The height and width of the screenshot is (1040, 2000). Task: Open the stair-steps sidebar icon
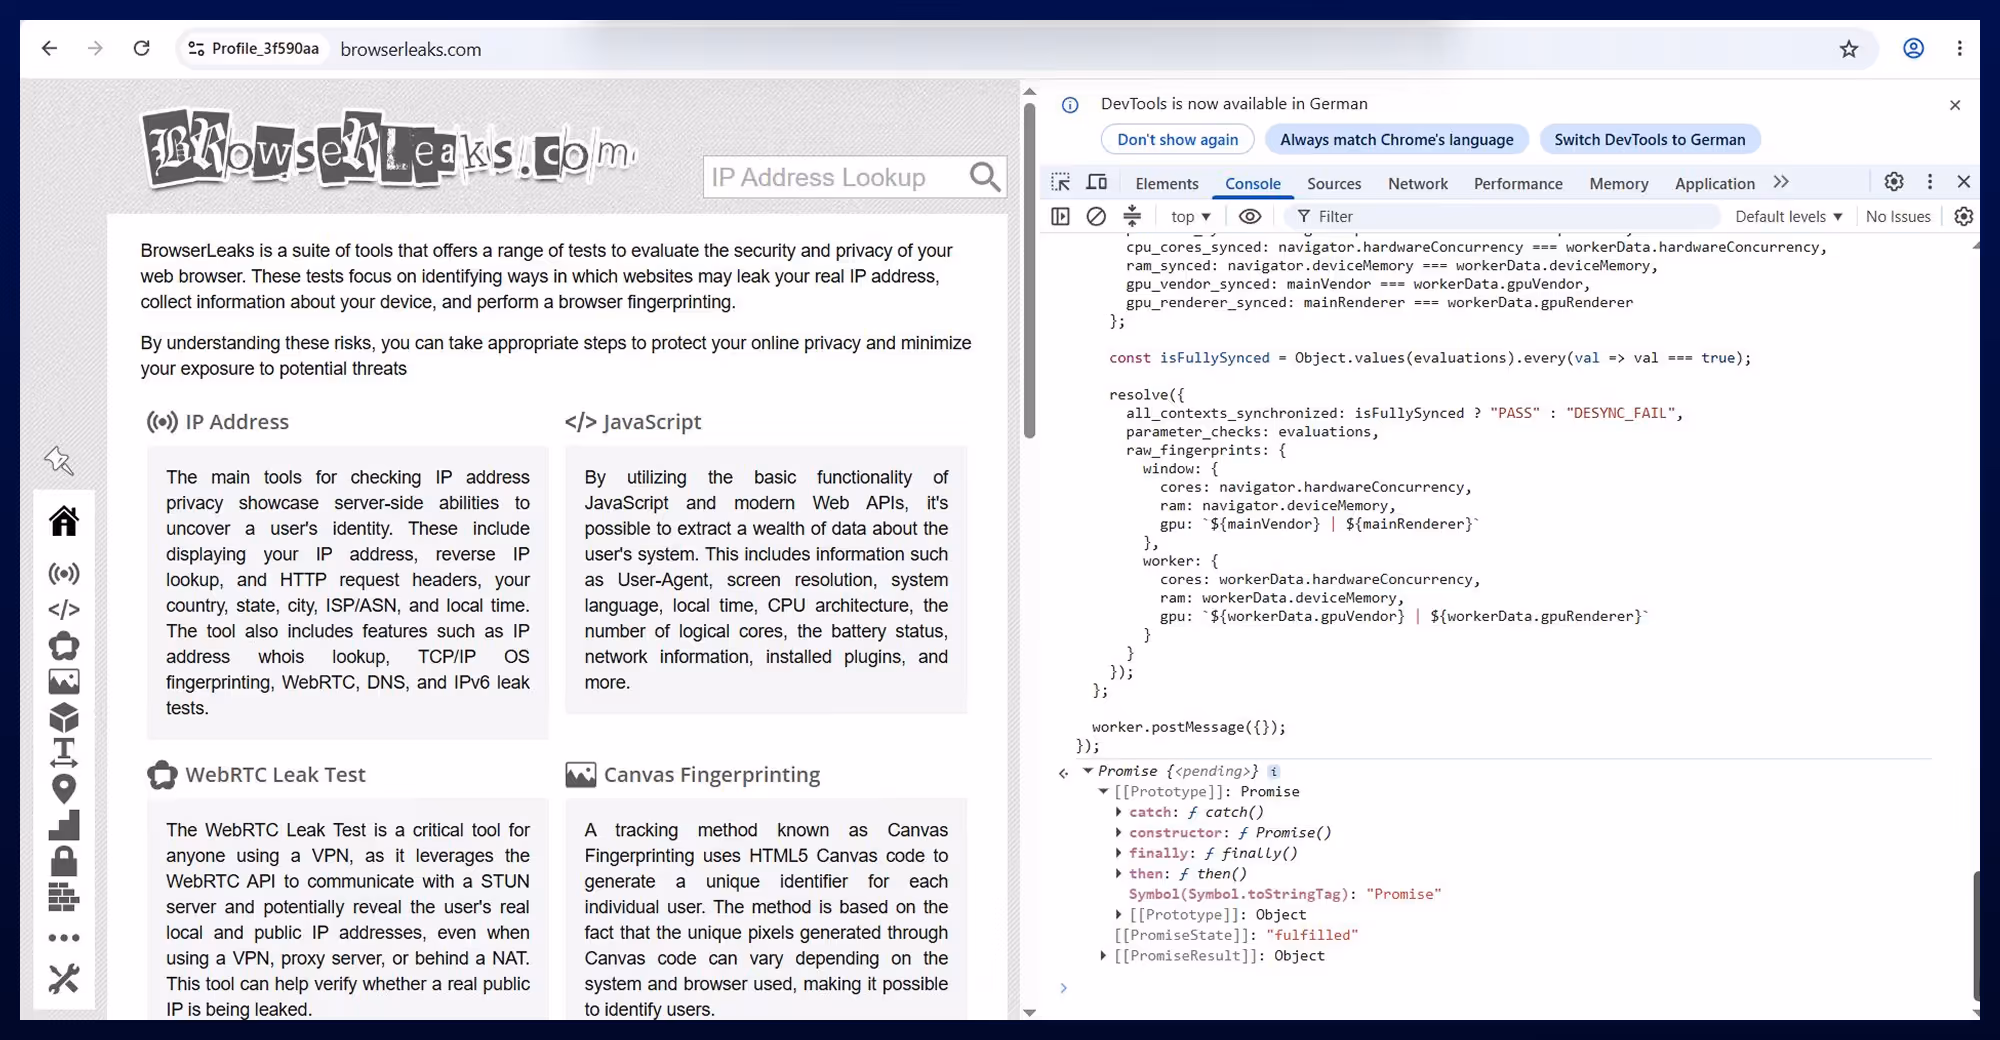(x=64, y=825)
